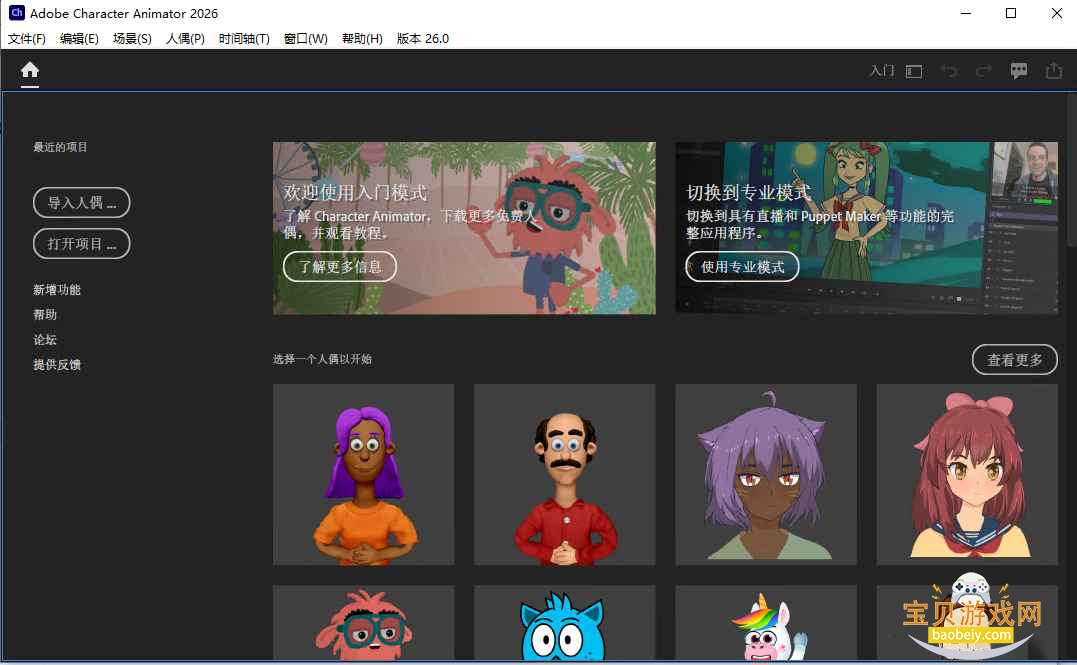
Task: Select the blue cat monster puppet
Action: pyautogui.click(x=565, y=623)
